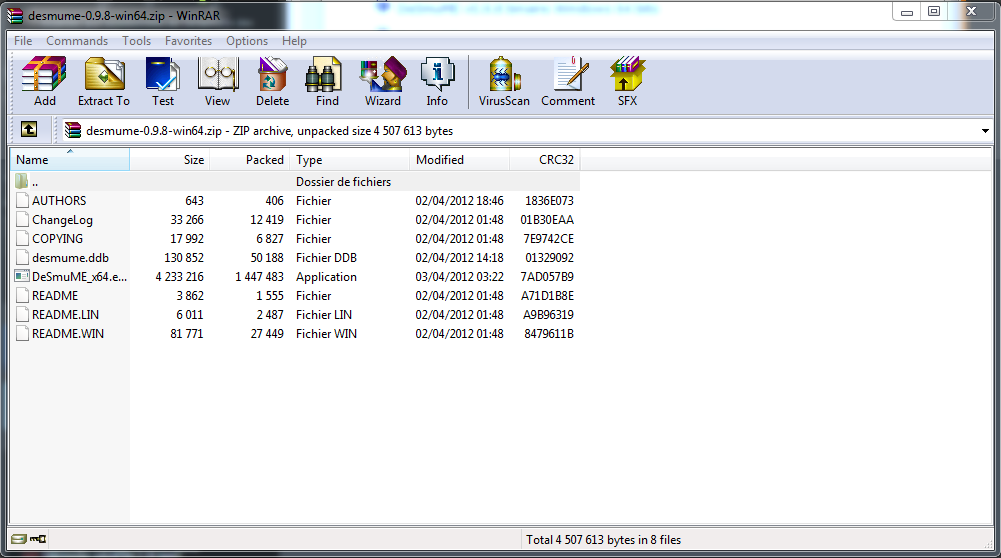Click the drive icon in status bar

[19, 539]
